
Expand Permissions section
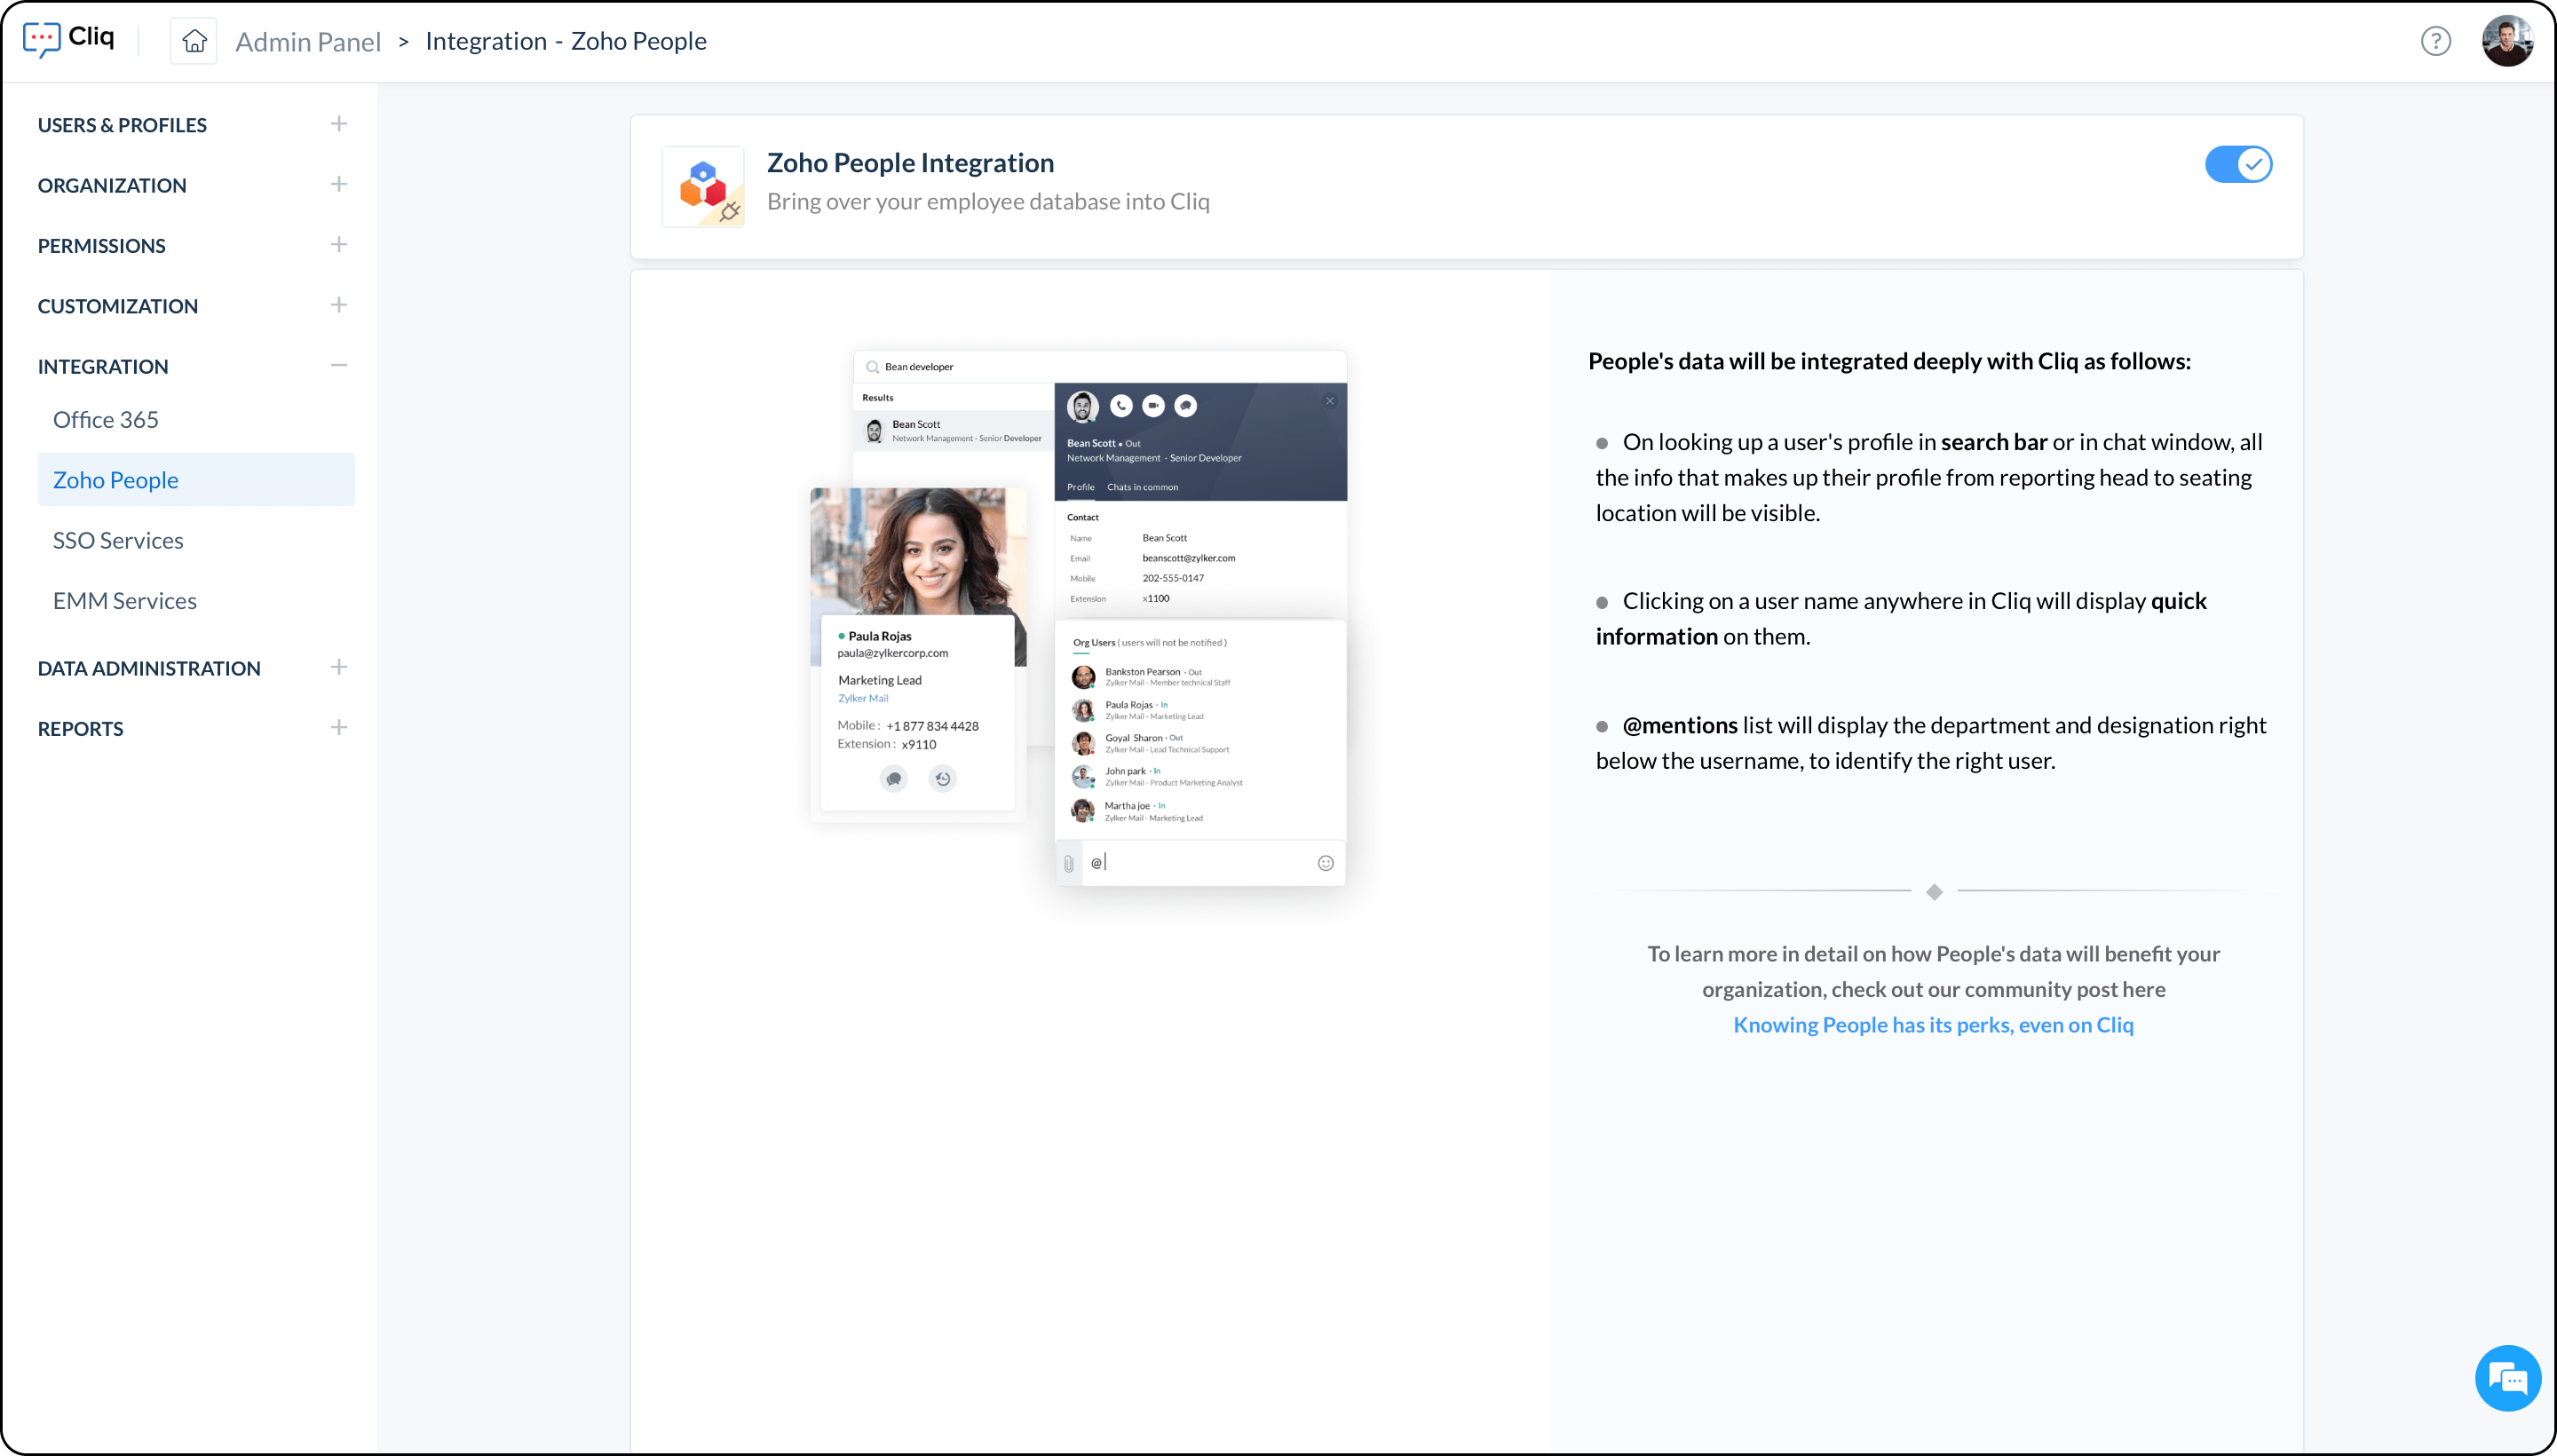[x=339, y=244]
